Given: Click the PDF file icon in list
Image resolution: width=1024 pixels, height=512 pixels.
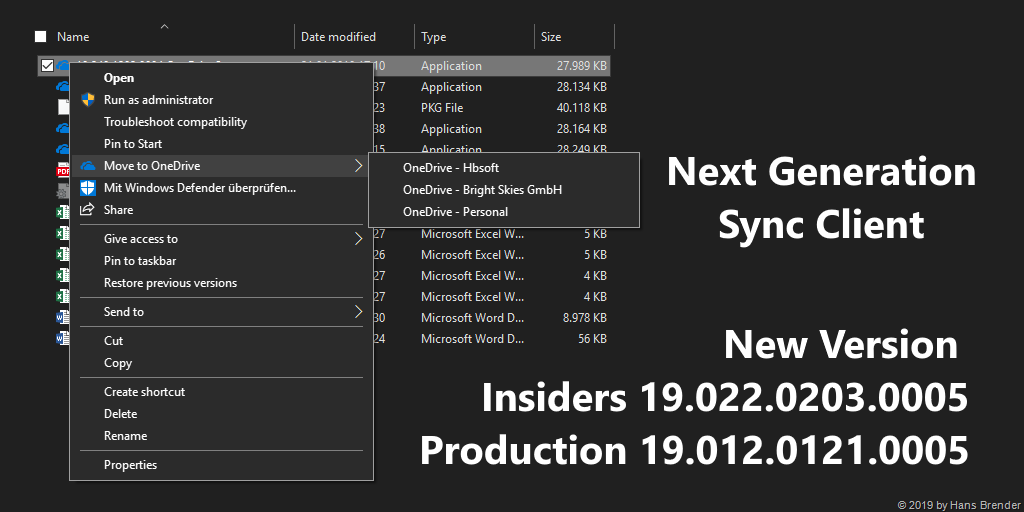Looking at the screenshot, I should coord(62,171).
